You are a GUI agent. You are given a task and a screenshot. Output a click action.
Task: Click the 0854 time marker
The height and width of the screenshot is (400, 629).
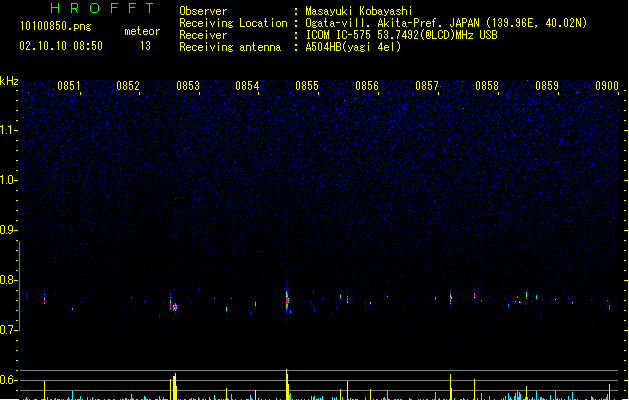coord(247,86)
